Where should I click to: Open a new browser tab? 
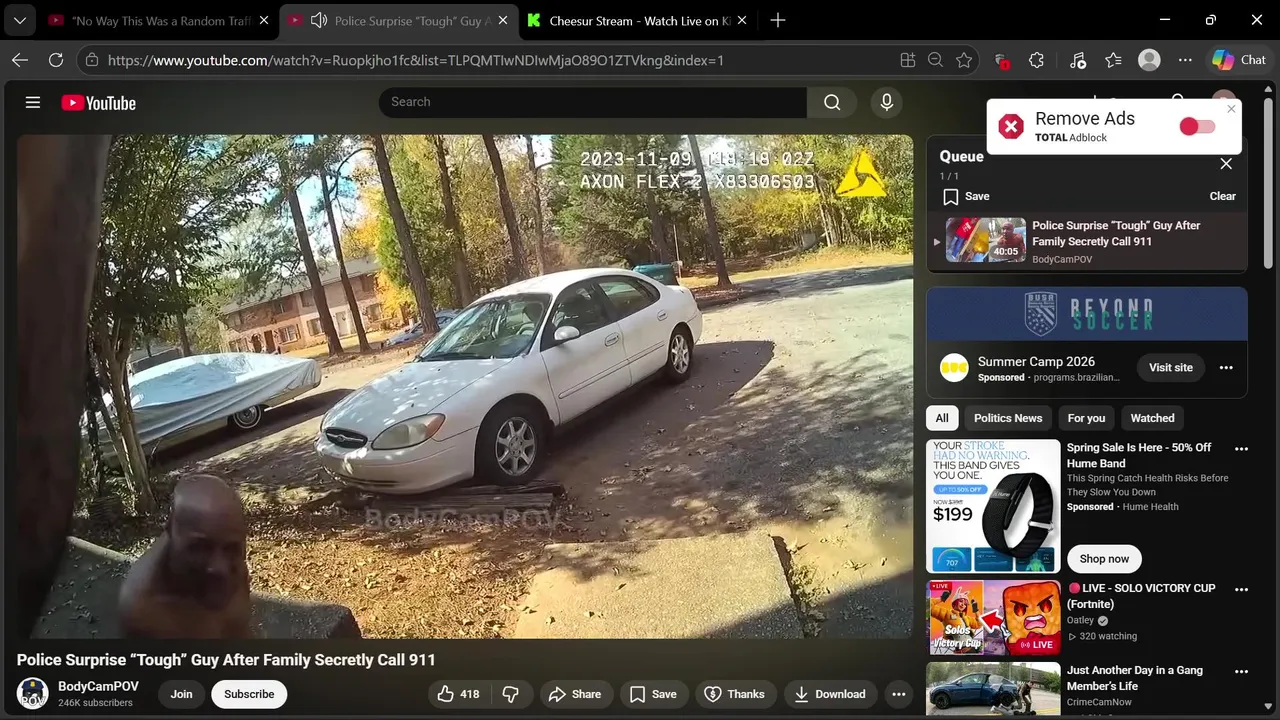point(778,20)
